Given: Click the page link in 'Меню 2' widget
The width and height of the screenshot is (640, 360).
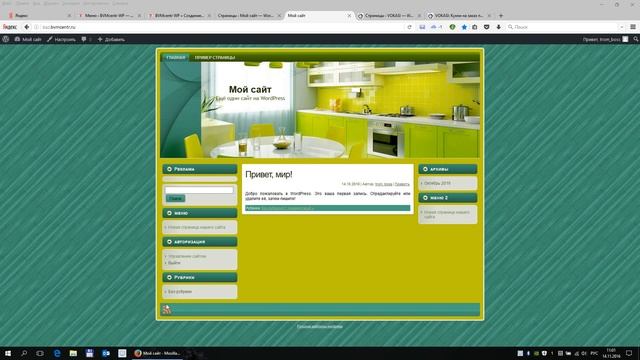Looking at the screenshot, I should tap(446, 215).
